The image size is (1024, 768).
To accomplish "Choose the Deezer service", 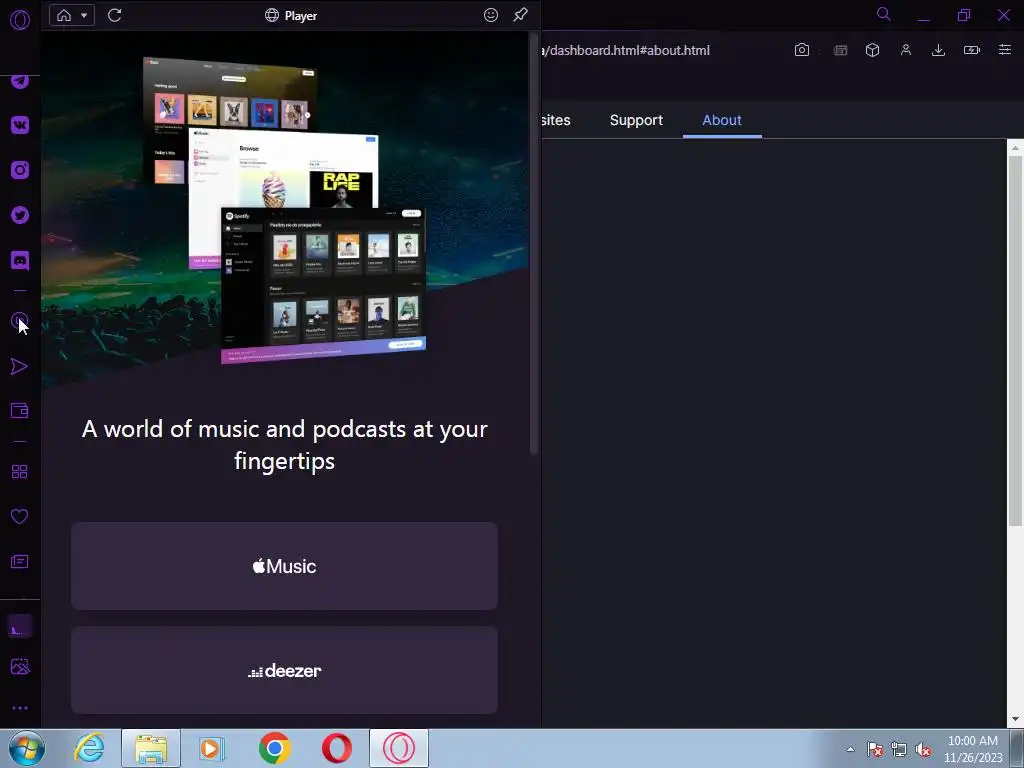I will (x=284, y=671).
